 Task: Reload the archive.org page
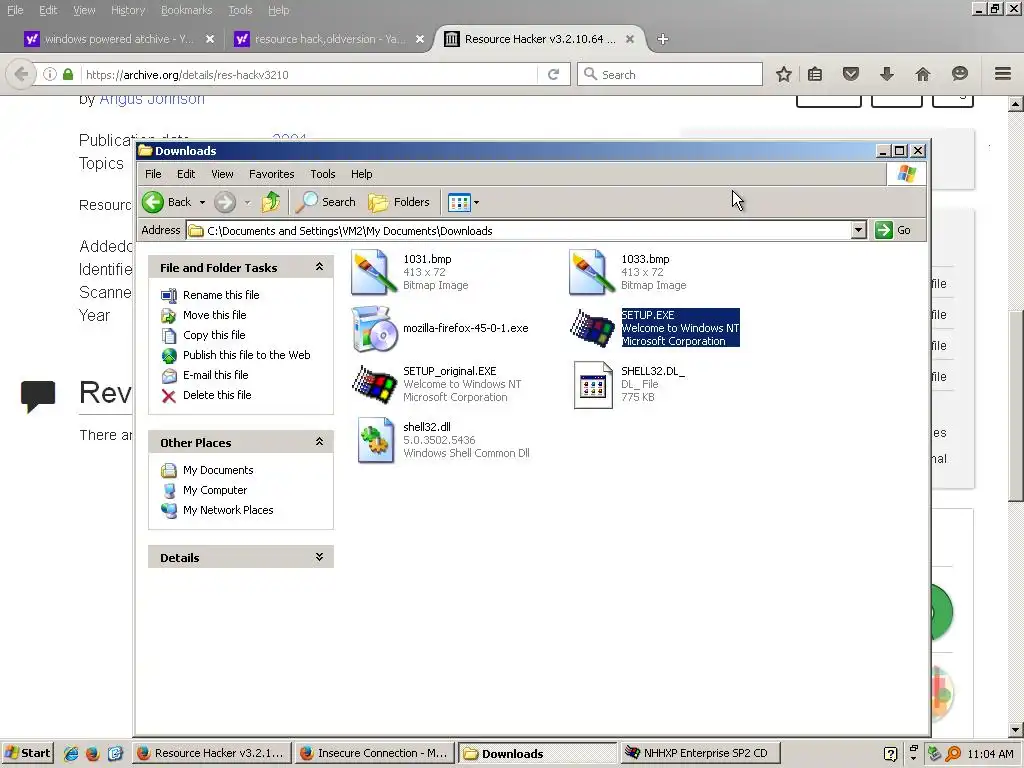553,74
